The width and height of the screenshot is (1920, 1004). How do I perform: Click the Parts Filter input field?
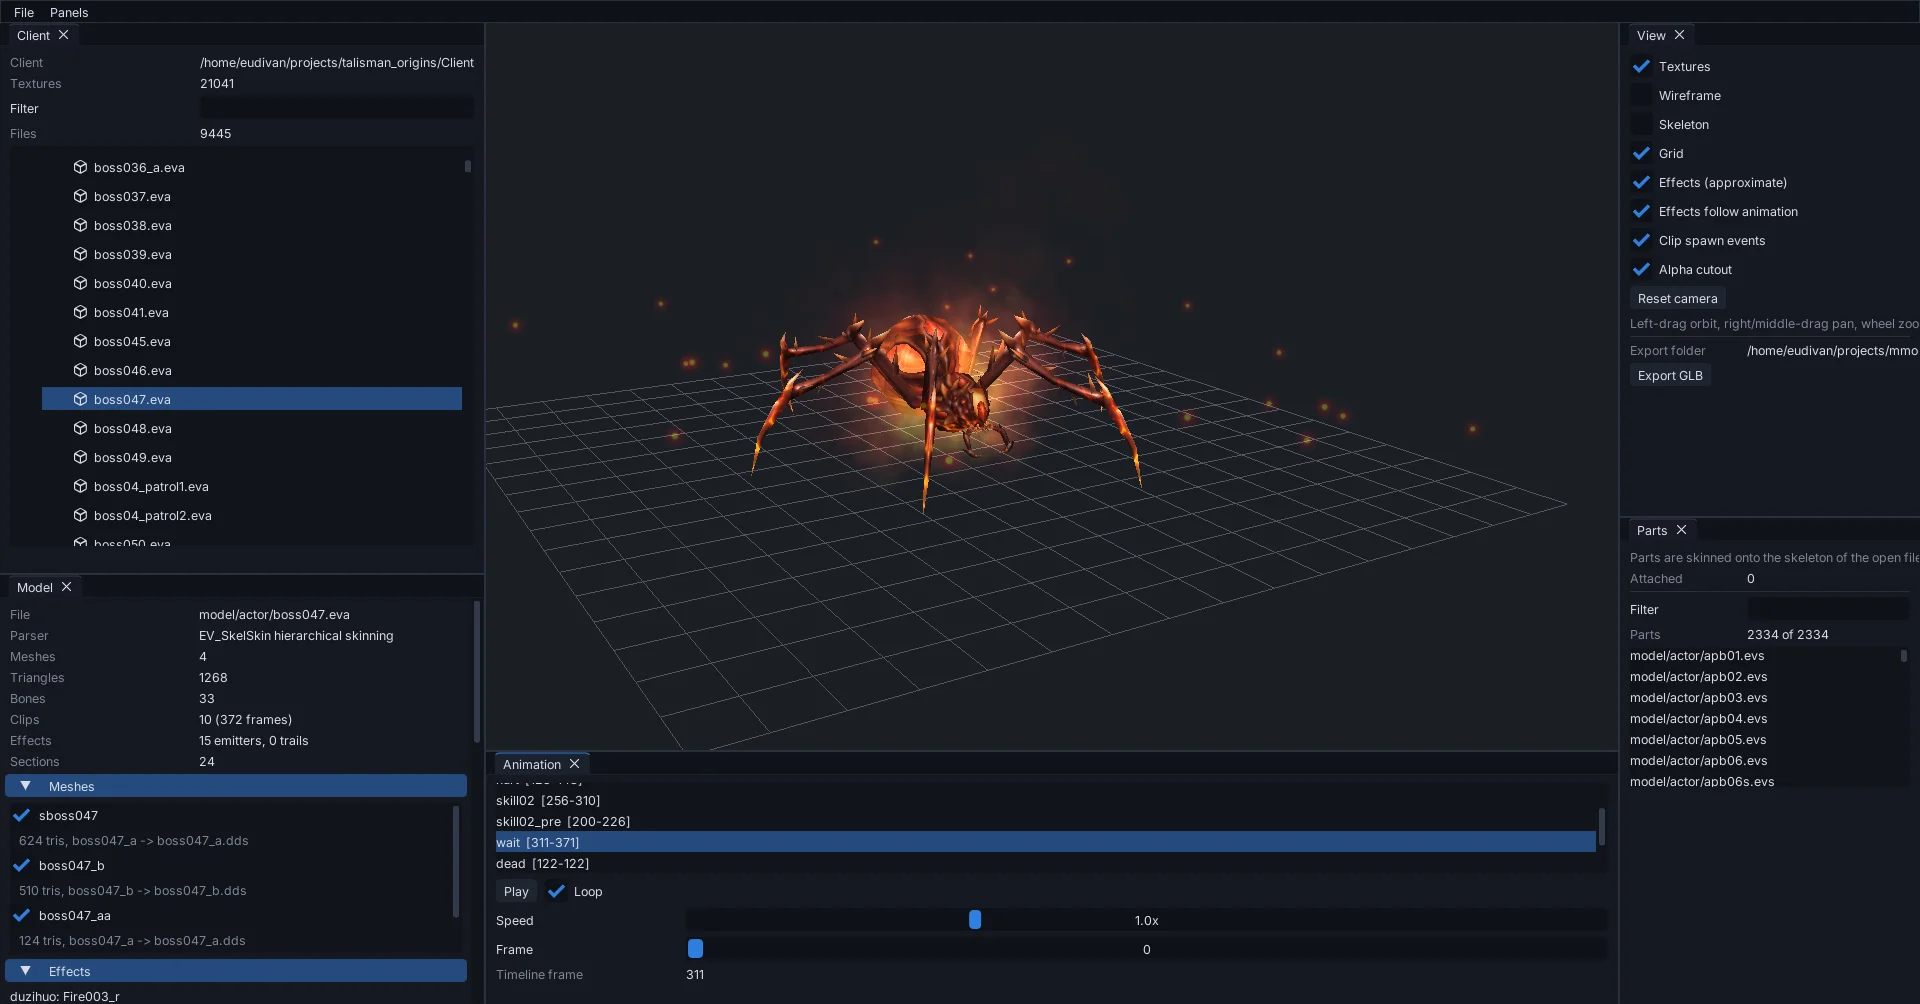tap(1828, 609)
